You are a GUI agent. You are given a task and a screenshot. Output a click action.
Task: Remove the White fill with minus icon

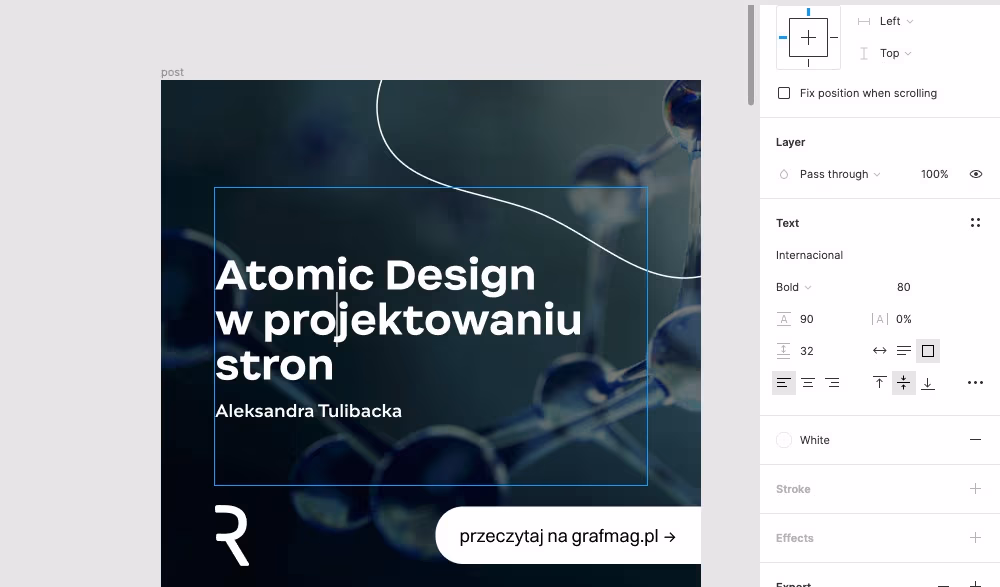(x=975, y=440)
